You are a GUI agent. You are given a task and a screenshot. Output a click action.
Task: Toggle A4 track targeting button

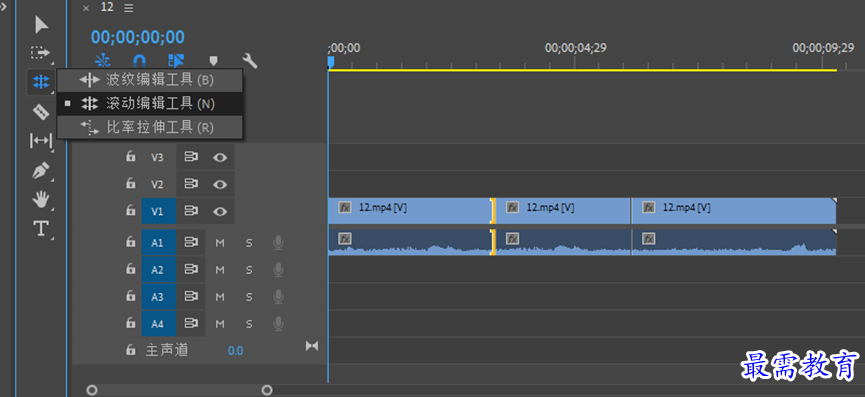(x=159, y=324)
